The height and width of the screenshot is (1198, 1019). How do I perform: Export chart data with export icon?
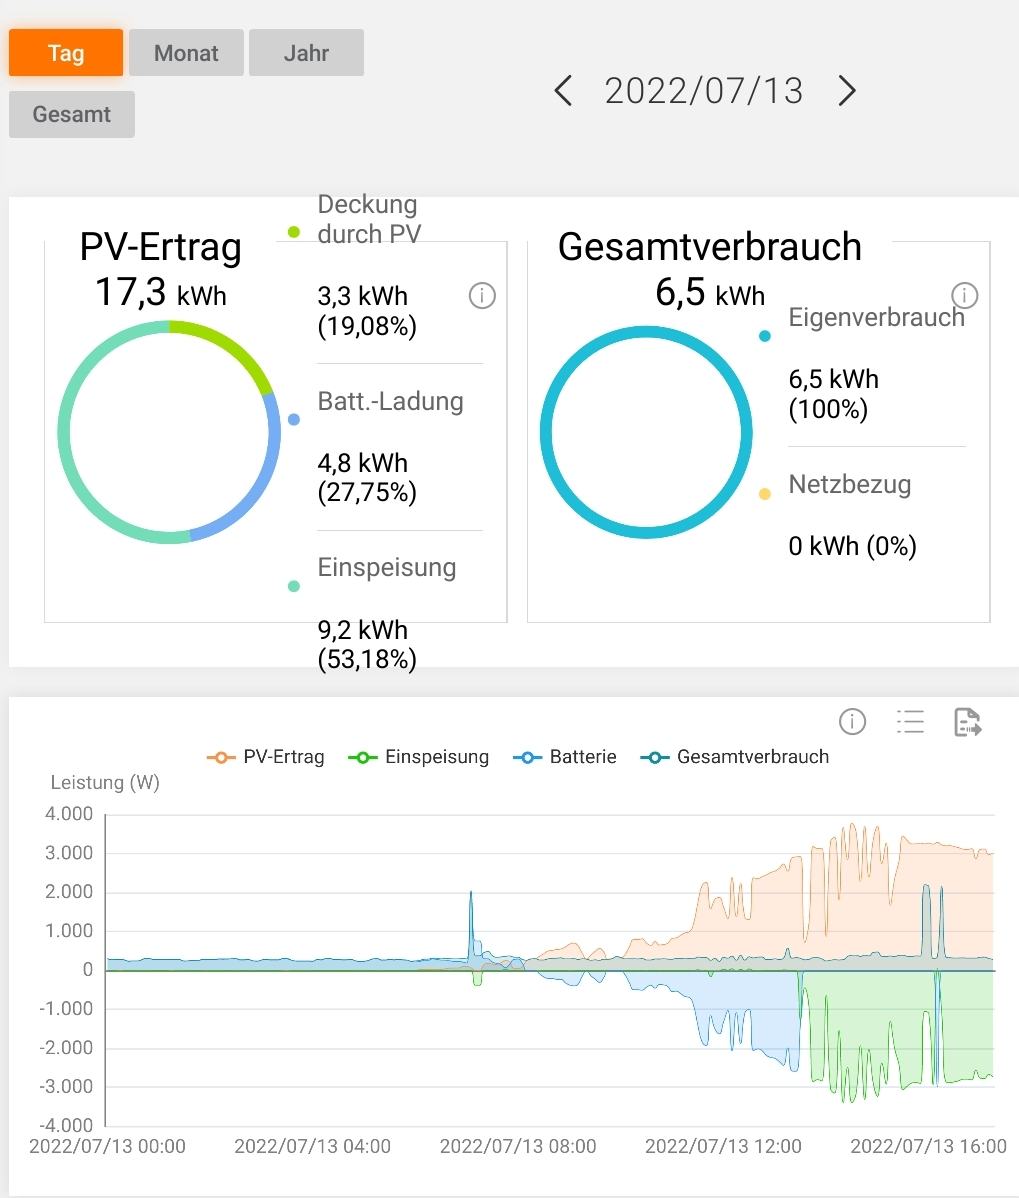pos(968,721)
